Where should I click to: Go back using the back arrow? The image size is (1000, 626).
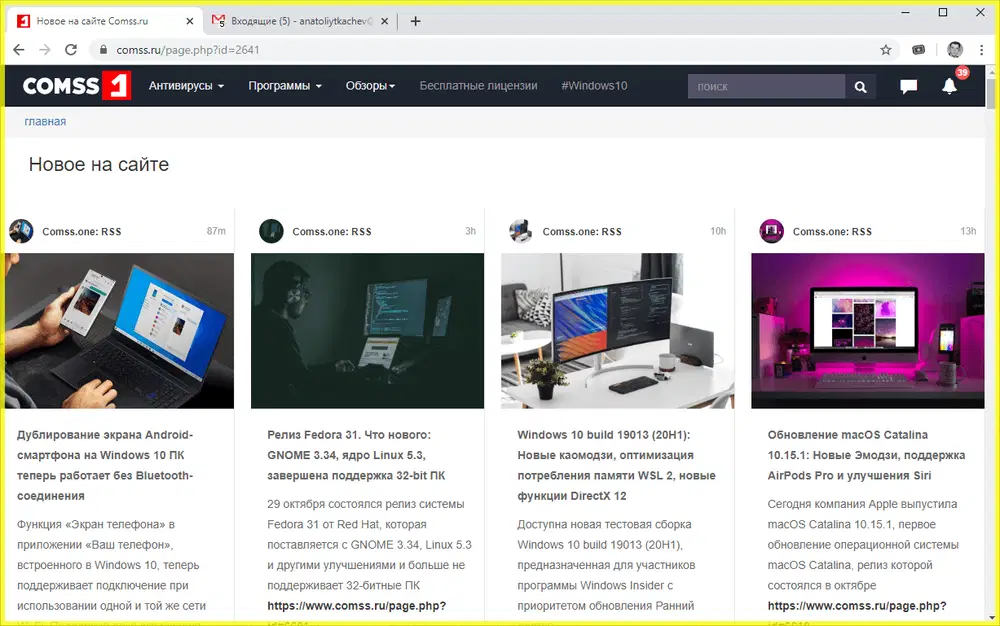click(18, 48)
